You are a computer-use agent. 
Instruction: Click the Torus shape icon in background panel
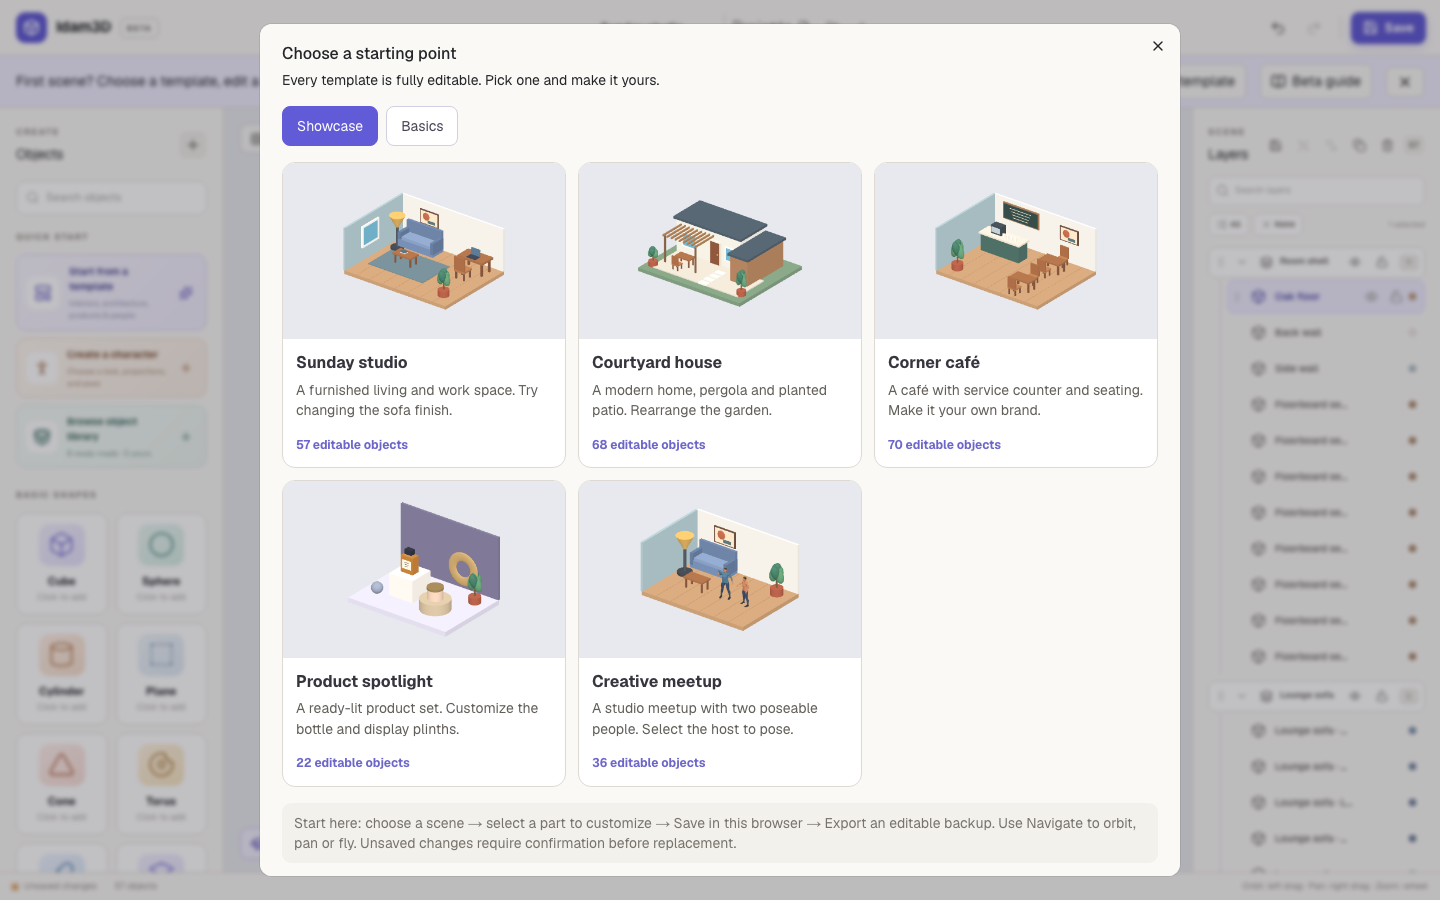(161, 765)
